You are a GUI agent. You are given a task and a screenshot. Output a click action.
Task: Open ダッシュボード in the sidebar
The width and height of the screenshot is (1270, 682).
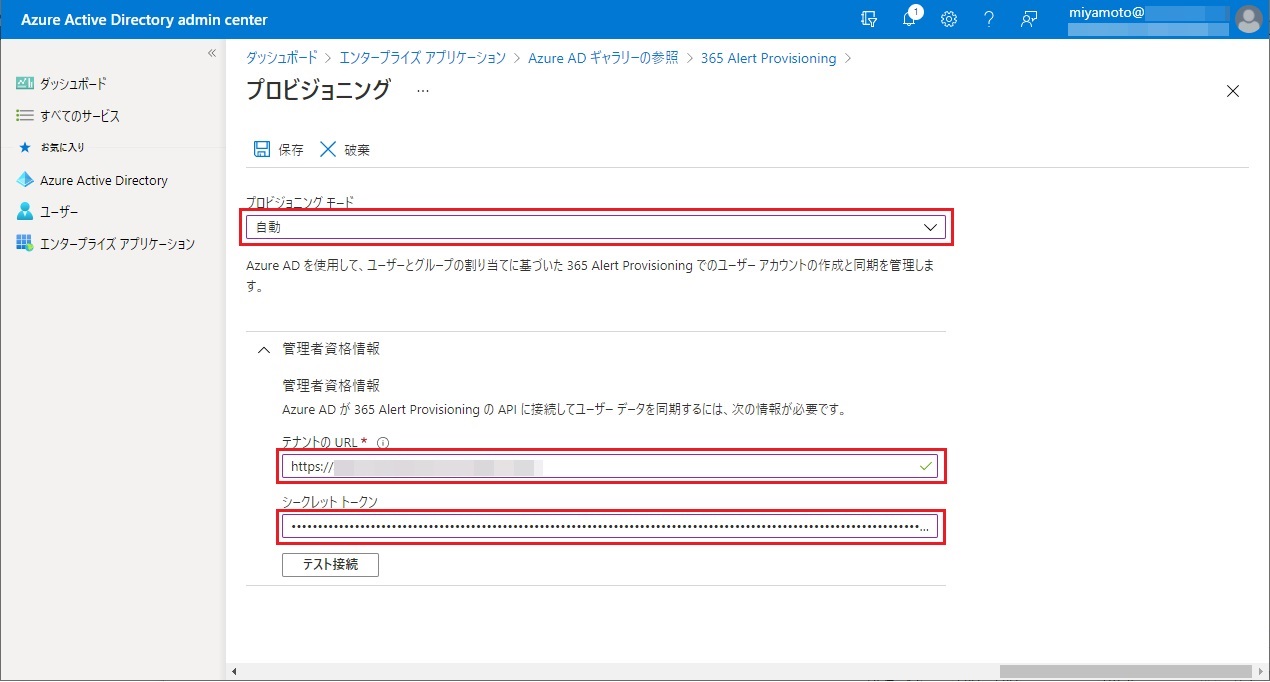72,84
